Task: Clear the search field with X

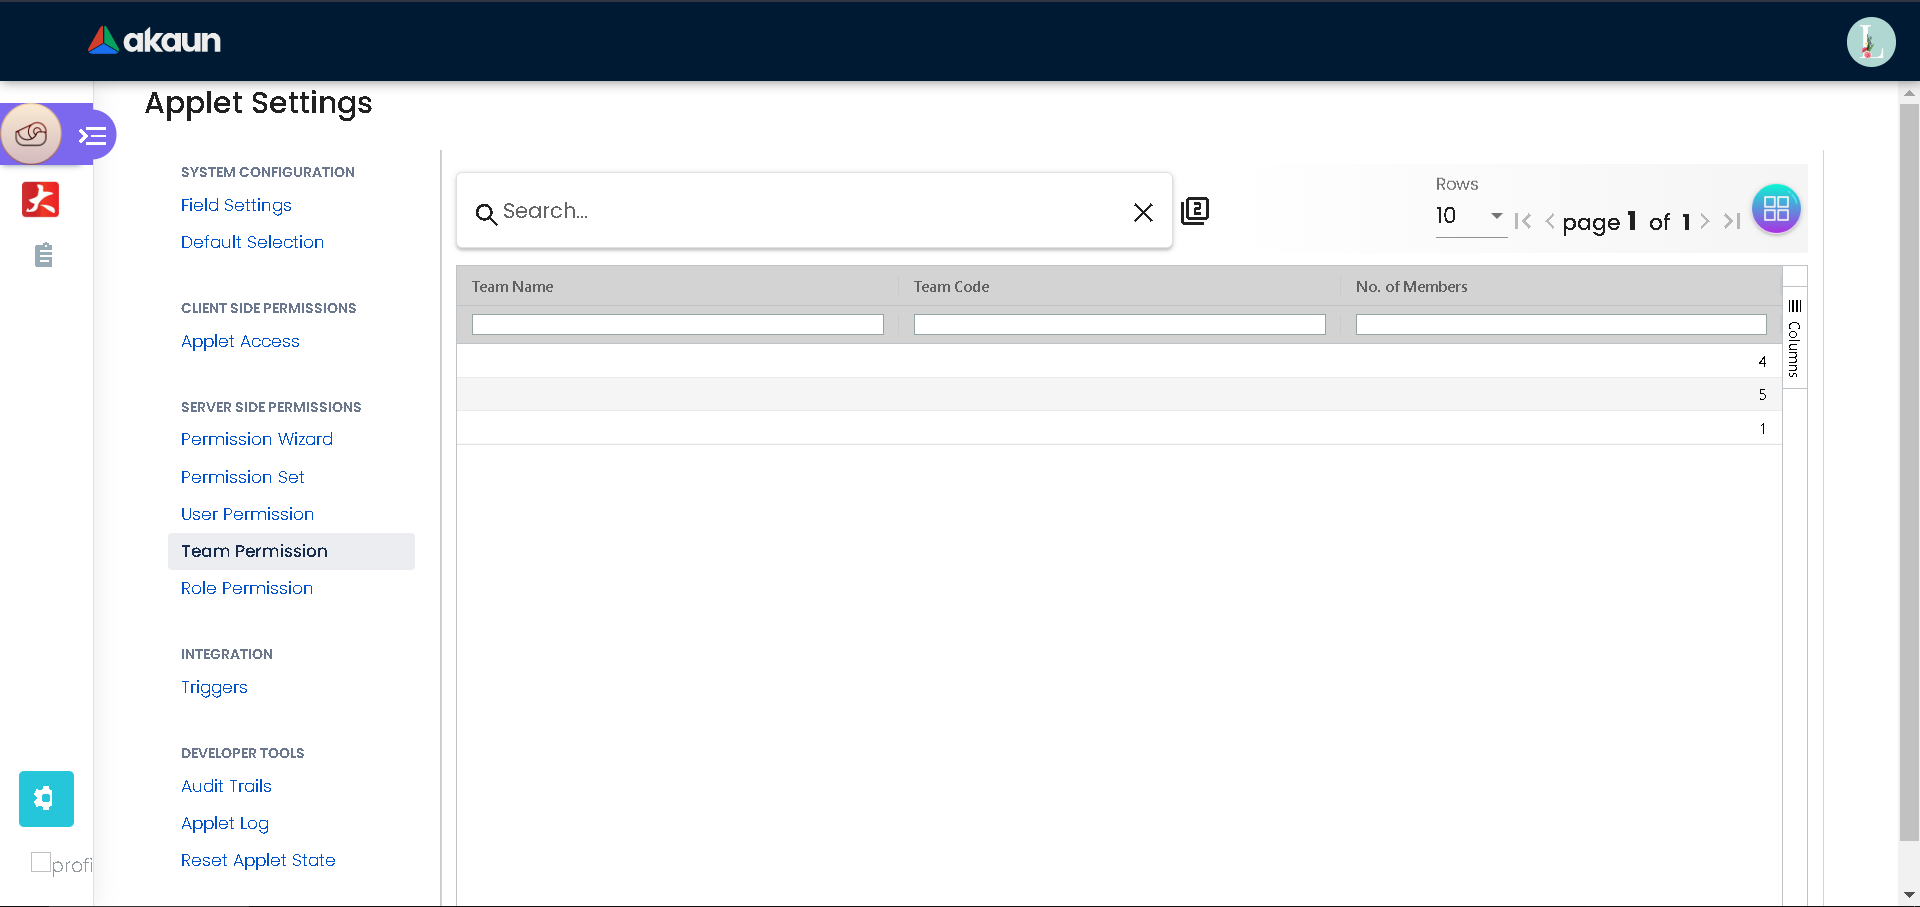Action: [x=1143, y=212]
